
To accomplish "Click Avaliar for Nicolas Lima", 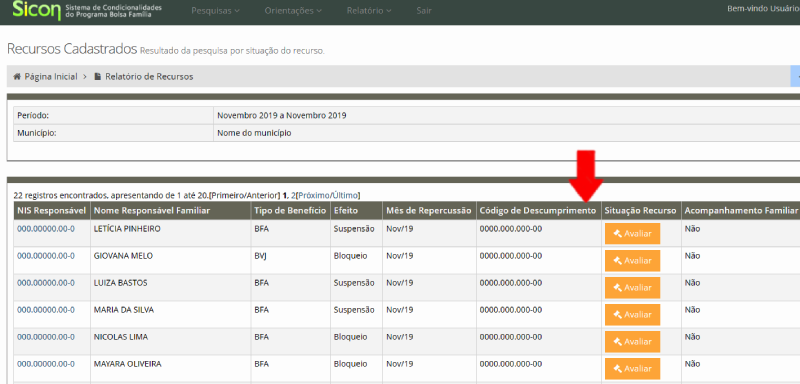I will (x=632, y=342).
